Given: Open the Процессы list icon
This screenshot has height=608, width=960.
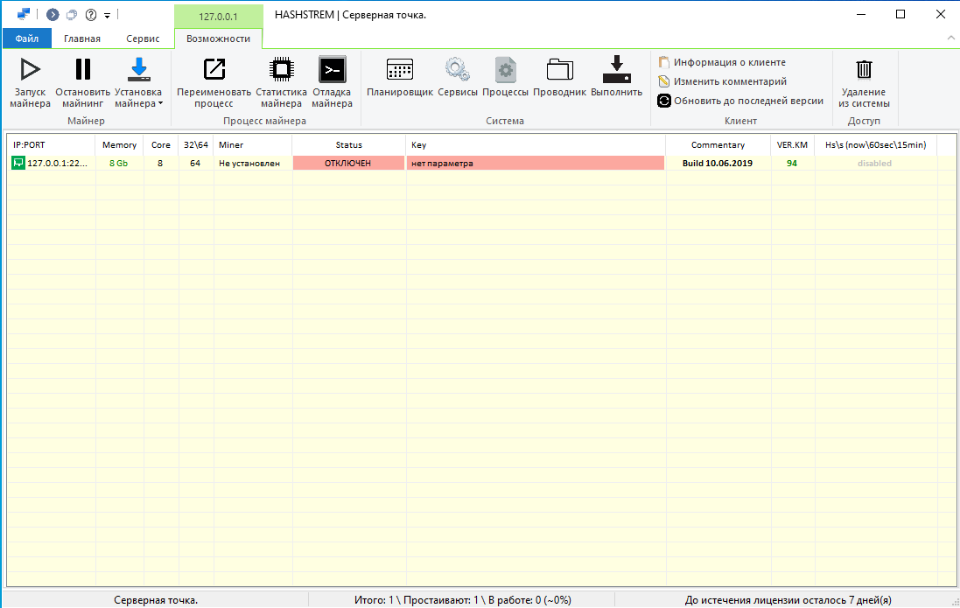Looking at the screenshot, I should click(x=505, y=69).
